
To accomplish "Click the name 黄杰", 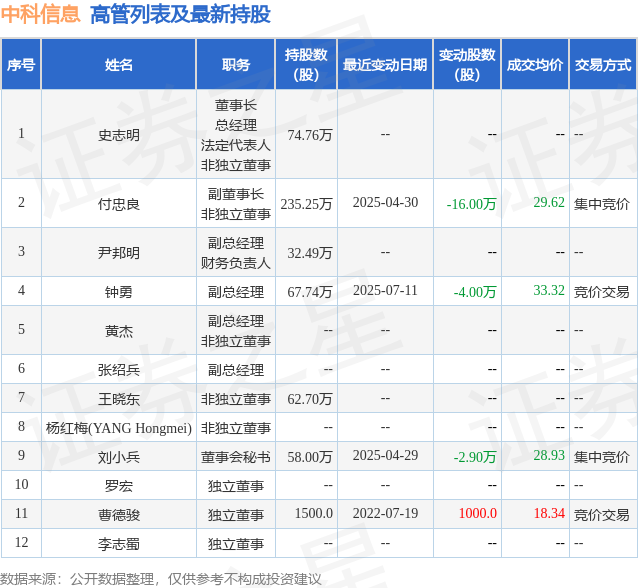I will tap(118, 331).
